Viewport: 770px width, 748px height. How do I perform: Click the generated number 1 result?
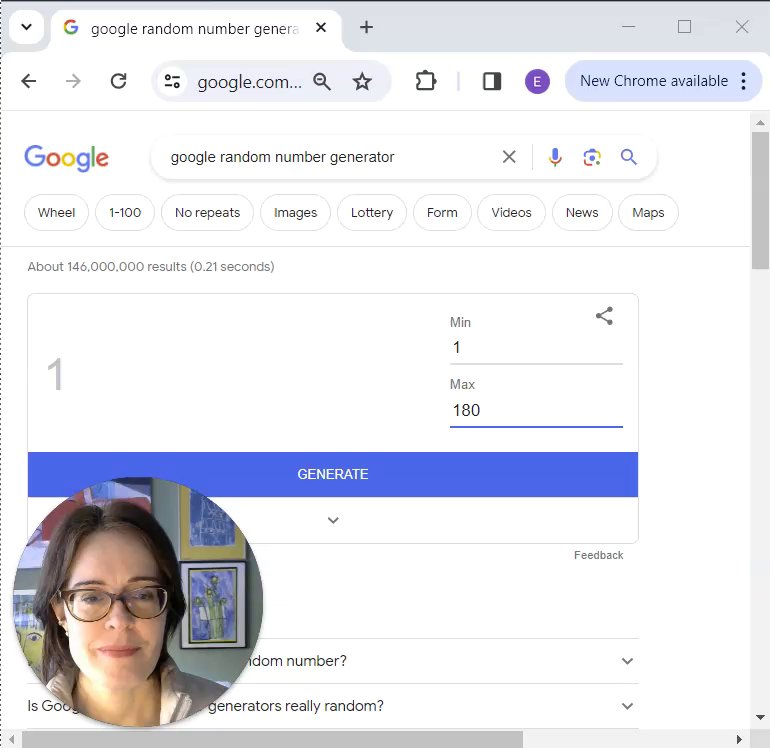click(55, 374)
